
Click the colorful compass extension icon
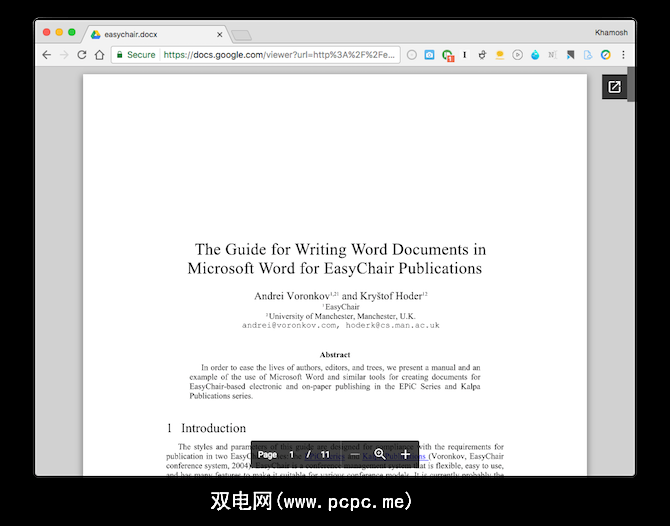click(605, 55)
